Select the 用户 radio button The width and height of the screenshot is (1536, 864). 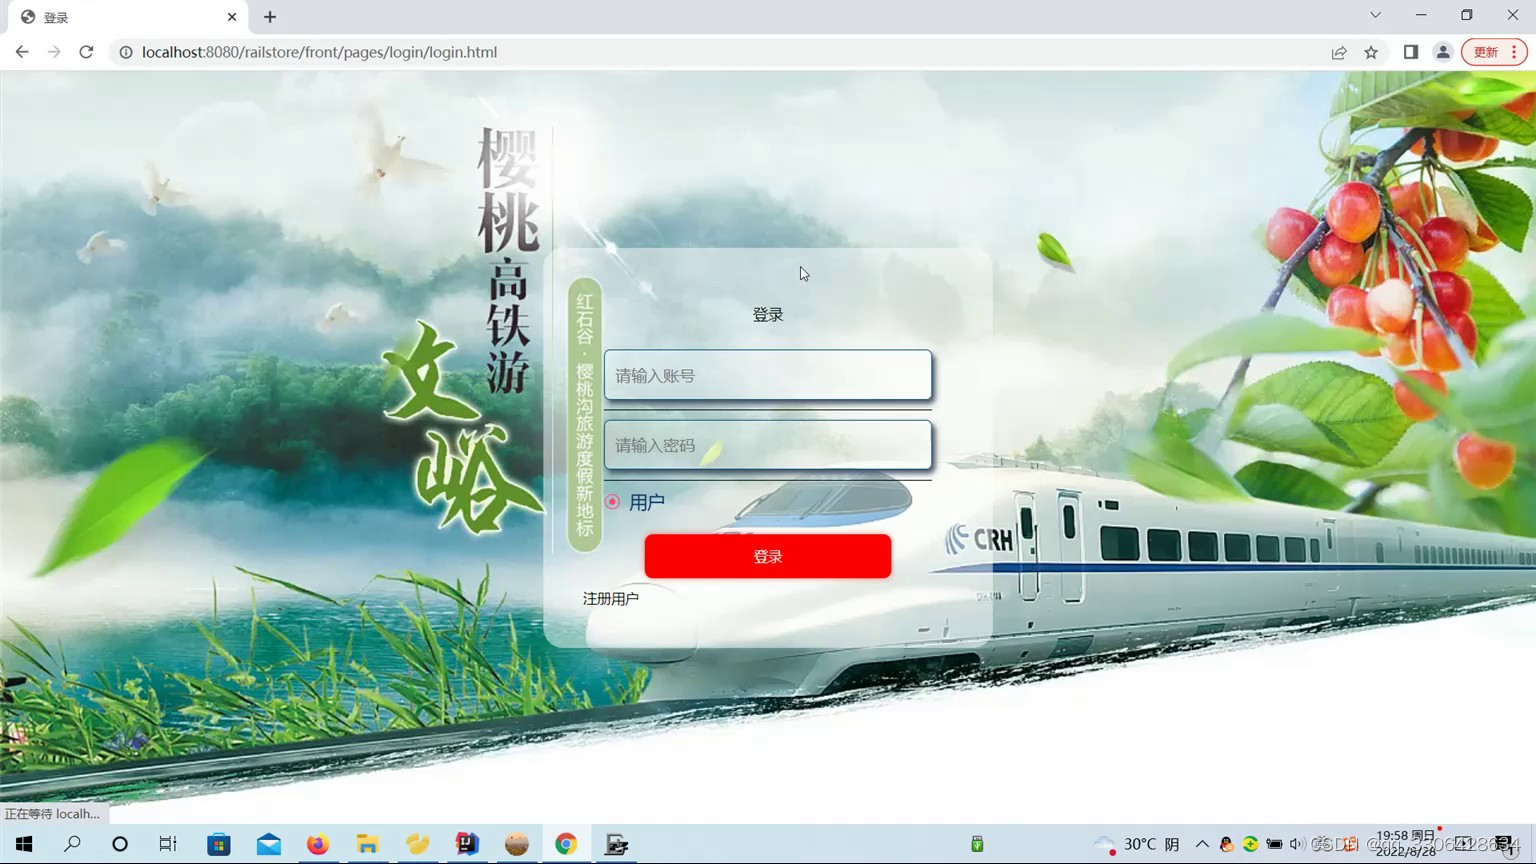coord(613,502)
